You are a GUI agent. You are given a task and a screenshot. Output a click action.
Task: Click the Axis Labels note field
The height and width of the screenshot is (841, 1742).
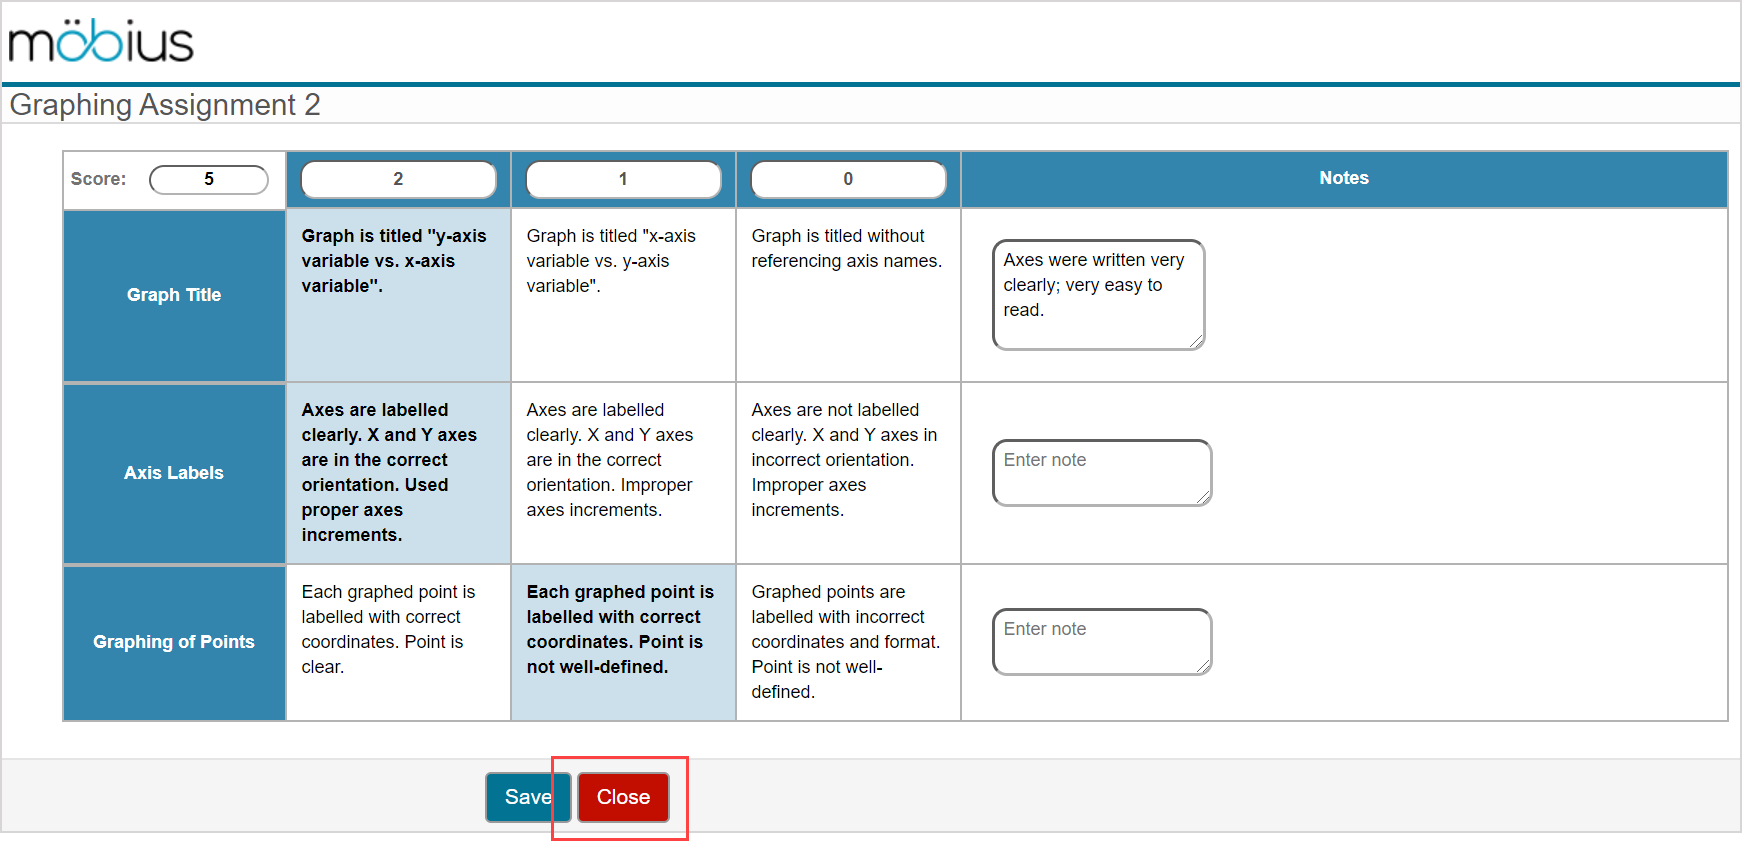point(1101,472)
